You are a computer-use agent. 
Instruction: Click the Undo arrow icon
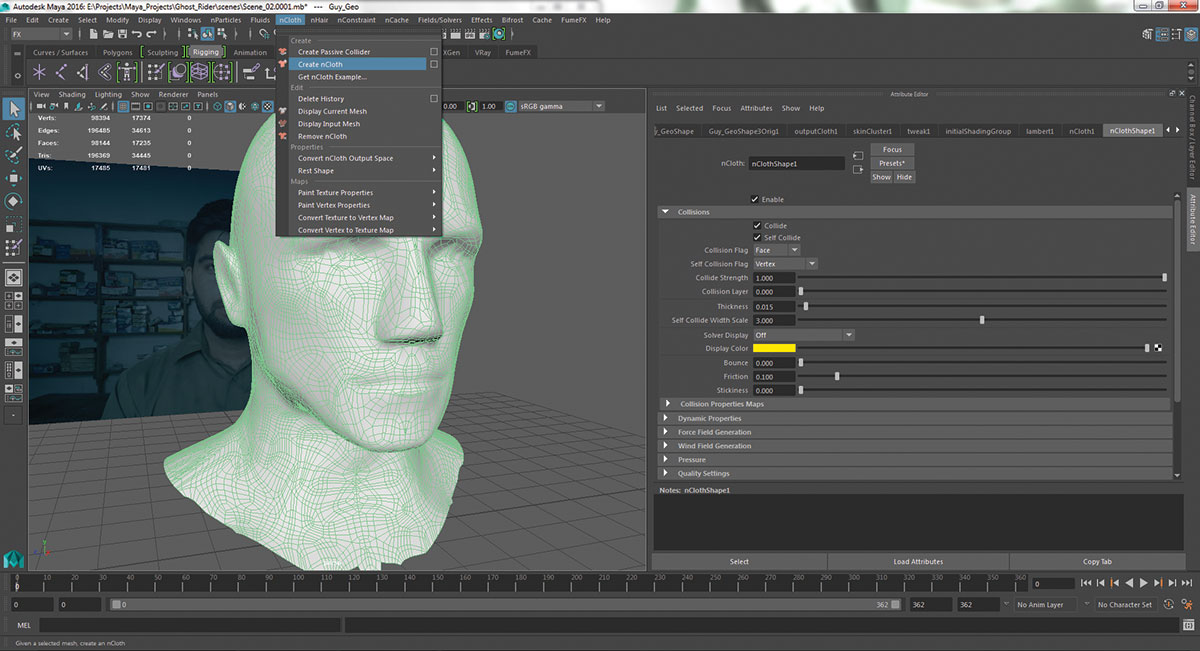pos(136,34)
